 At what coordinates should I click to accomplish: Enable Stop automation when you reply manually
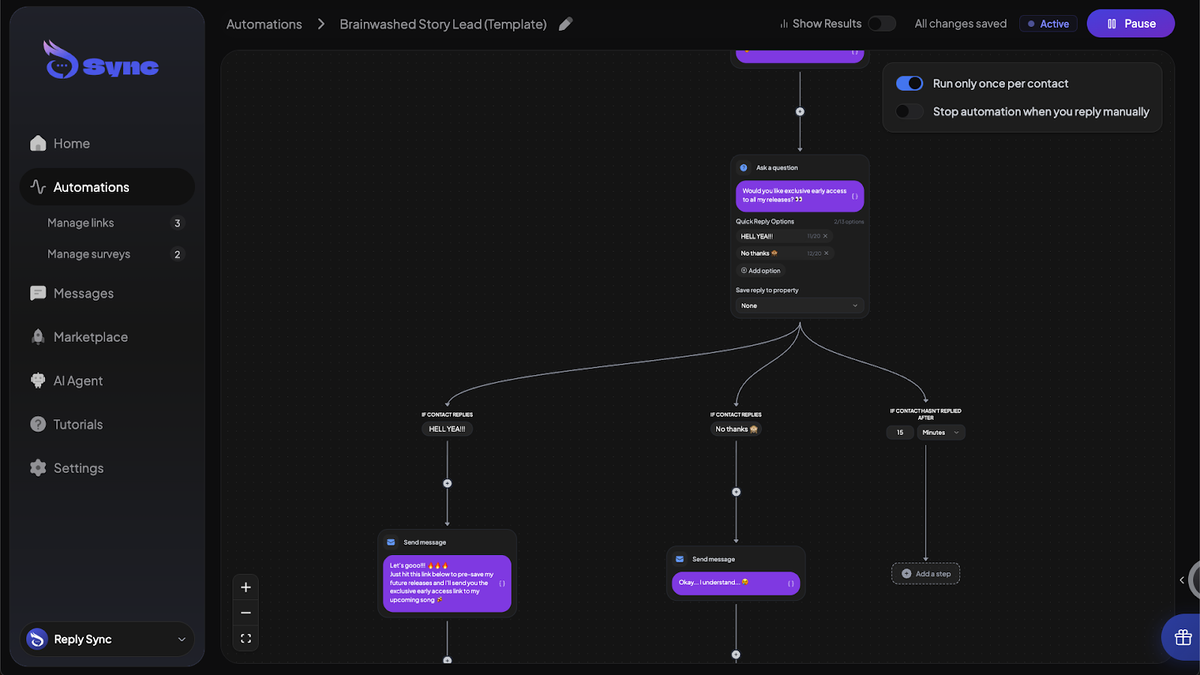[909, 112]
